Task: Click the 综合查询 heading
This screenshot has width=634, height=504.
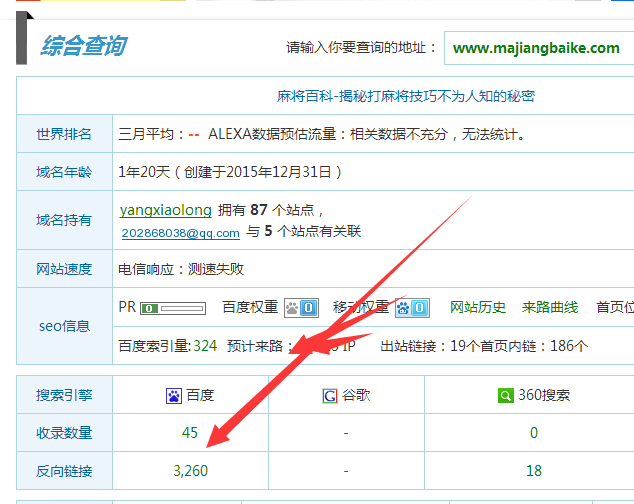Action: (x=83, y=46)
